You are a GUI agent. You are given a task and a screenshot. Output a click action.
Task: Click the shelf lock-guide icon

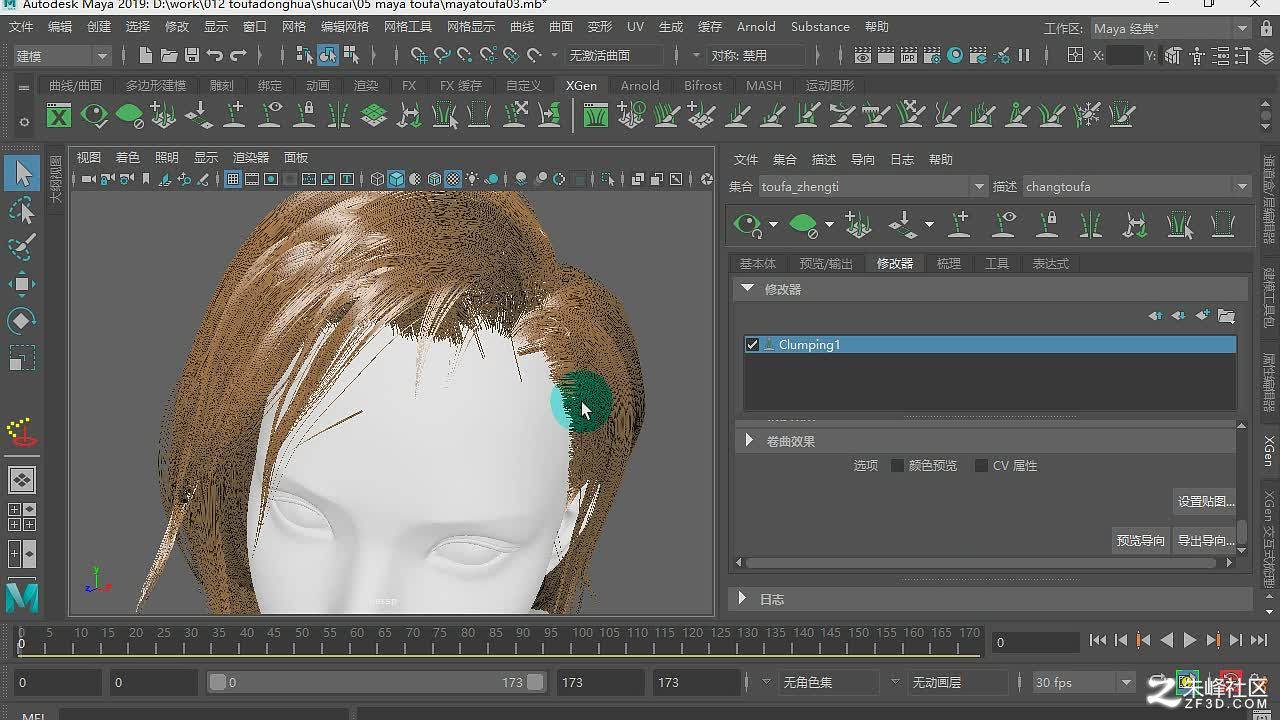click(304, 116)
